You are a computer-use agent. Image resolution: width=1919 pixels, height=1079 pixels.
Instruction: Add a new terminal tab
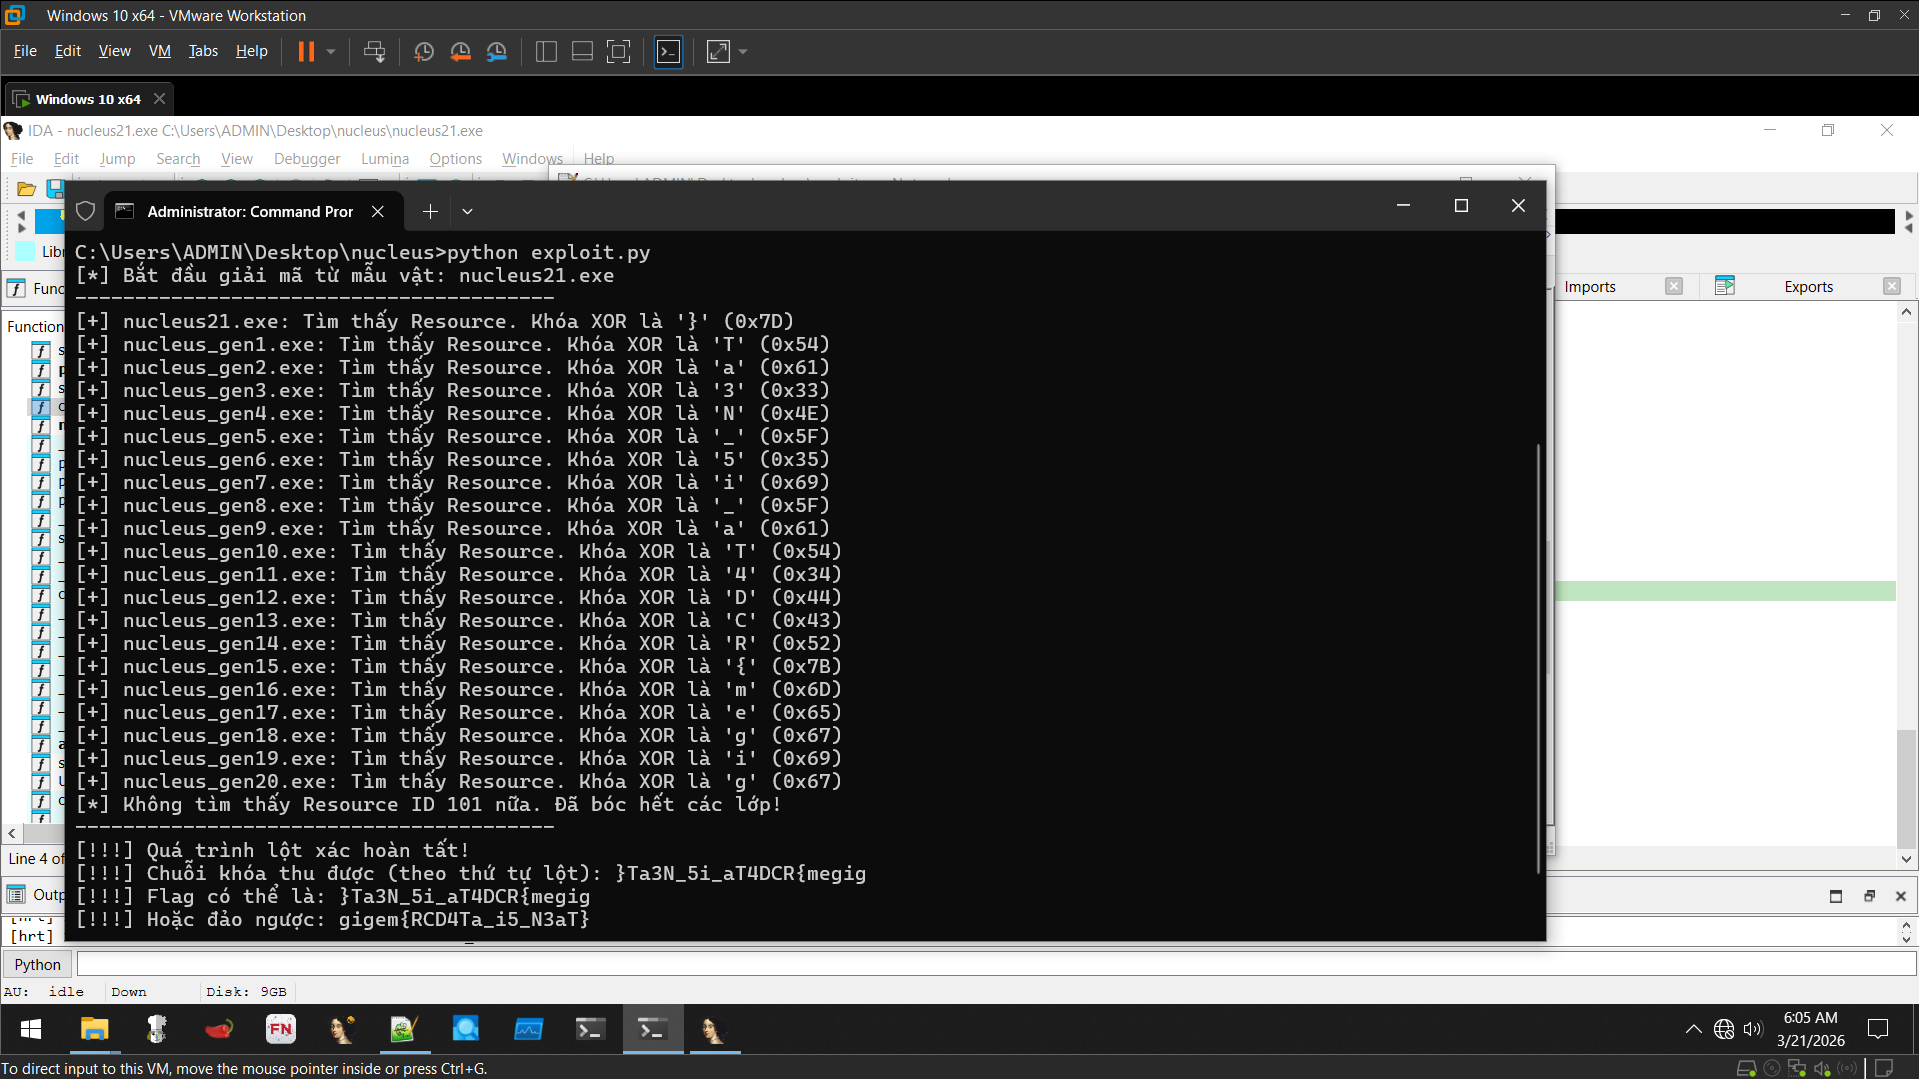pyautogui.click(x=430, y=211)
